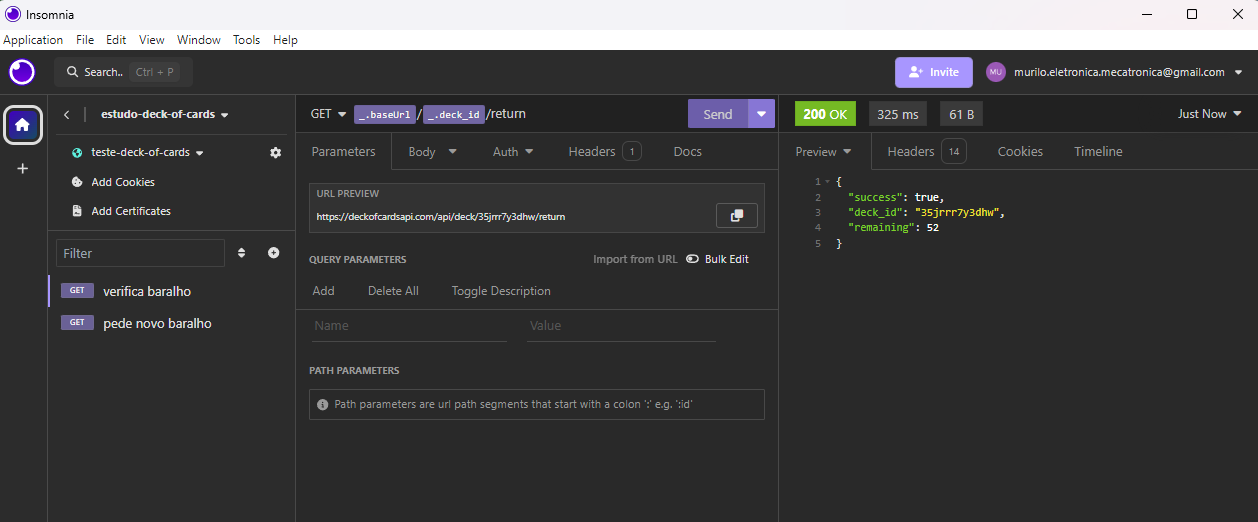Change the GET request method dropdown
Screen dimensions: 1258x522
click(x=329, y=114)
